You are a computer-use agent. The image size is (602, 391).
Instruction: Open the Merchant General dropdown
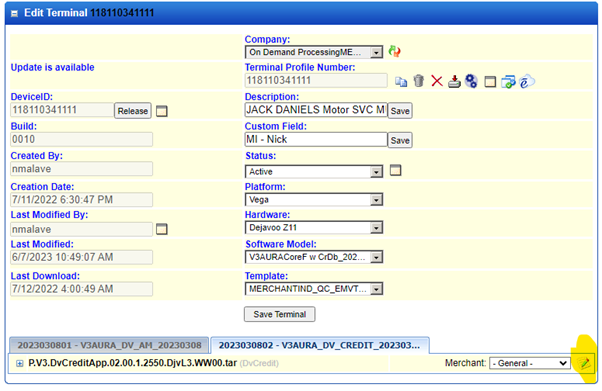(529, 363)
